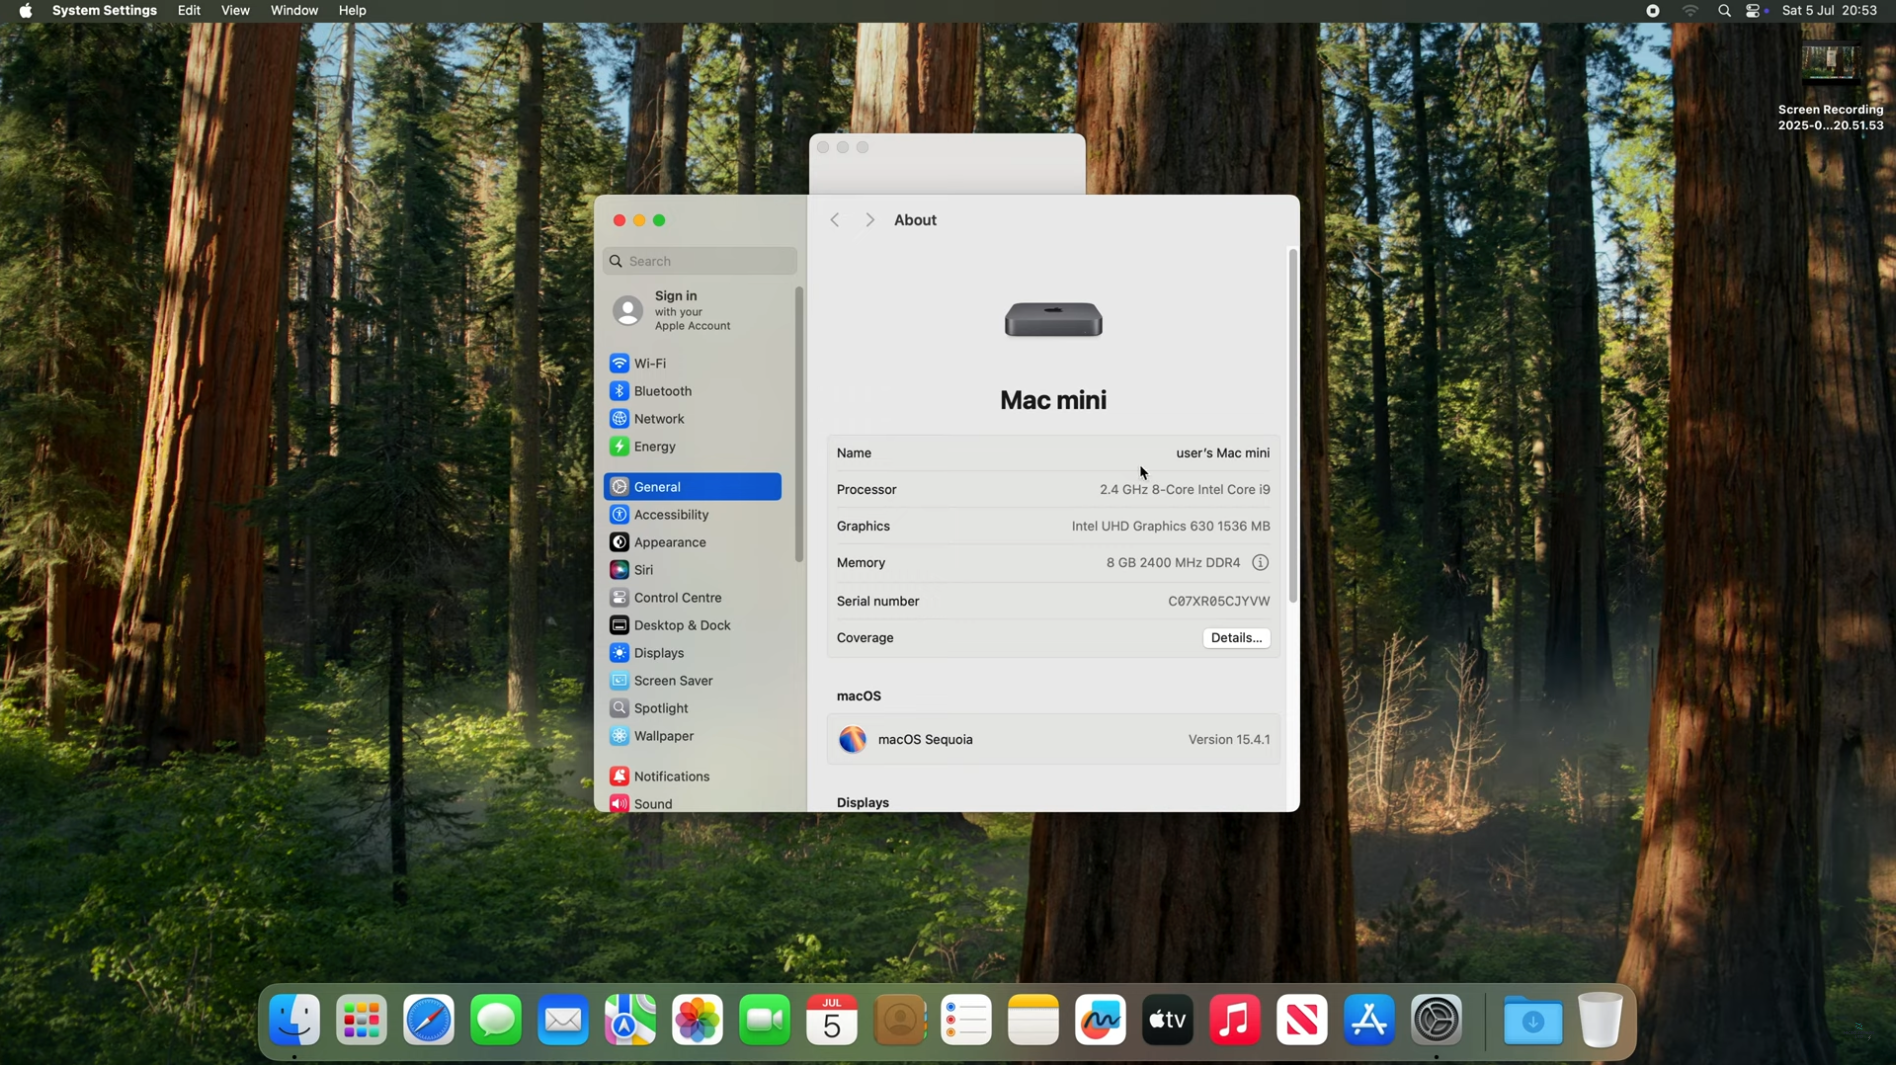Open Siri settings
The image size is (1896, 1065).
coord(643,570)
